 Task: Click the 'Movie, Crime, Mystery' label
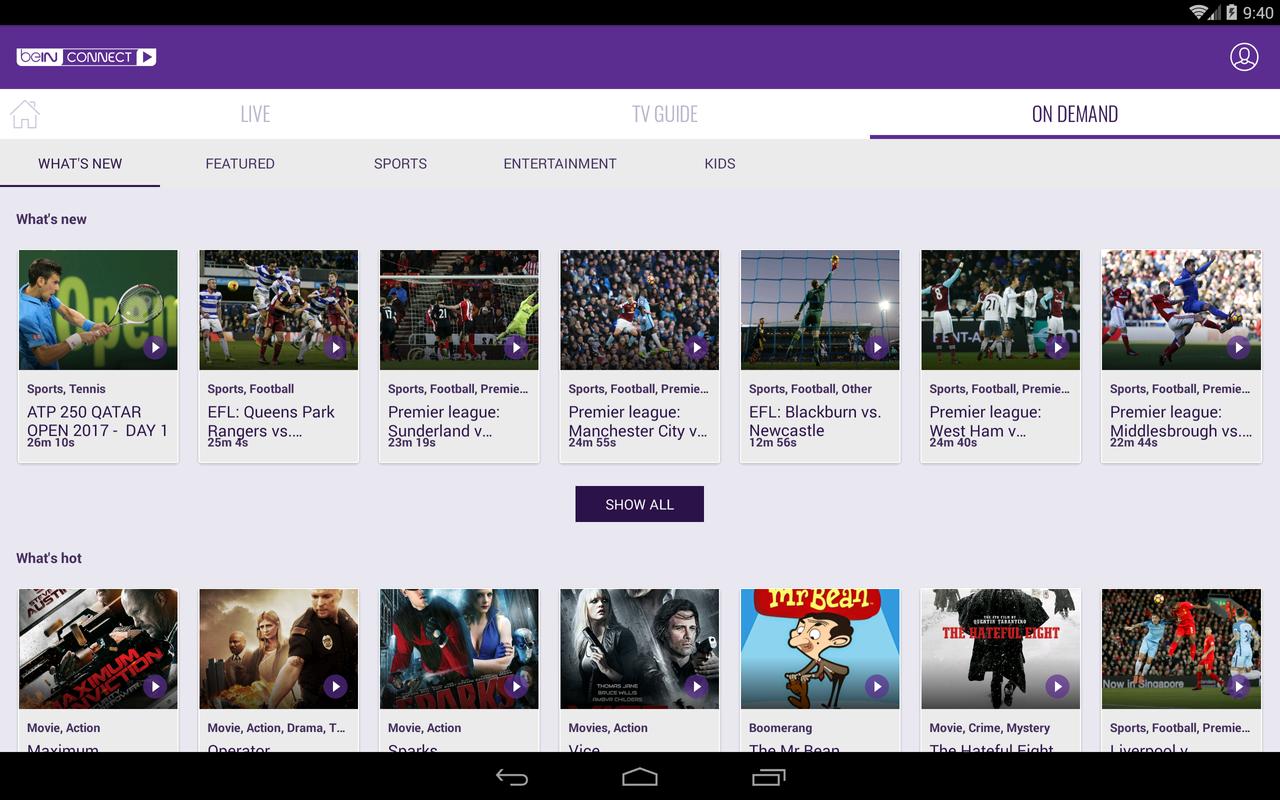click(989, 728)
